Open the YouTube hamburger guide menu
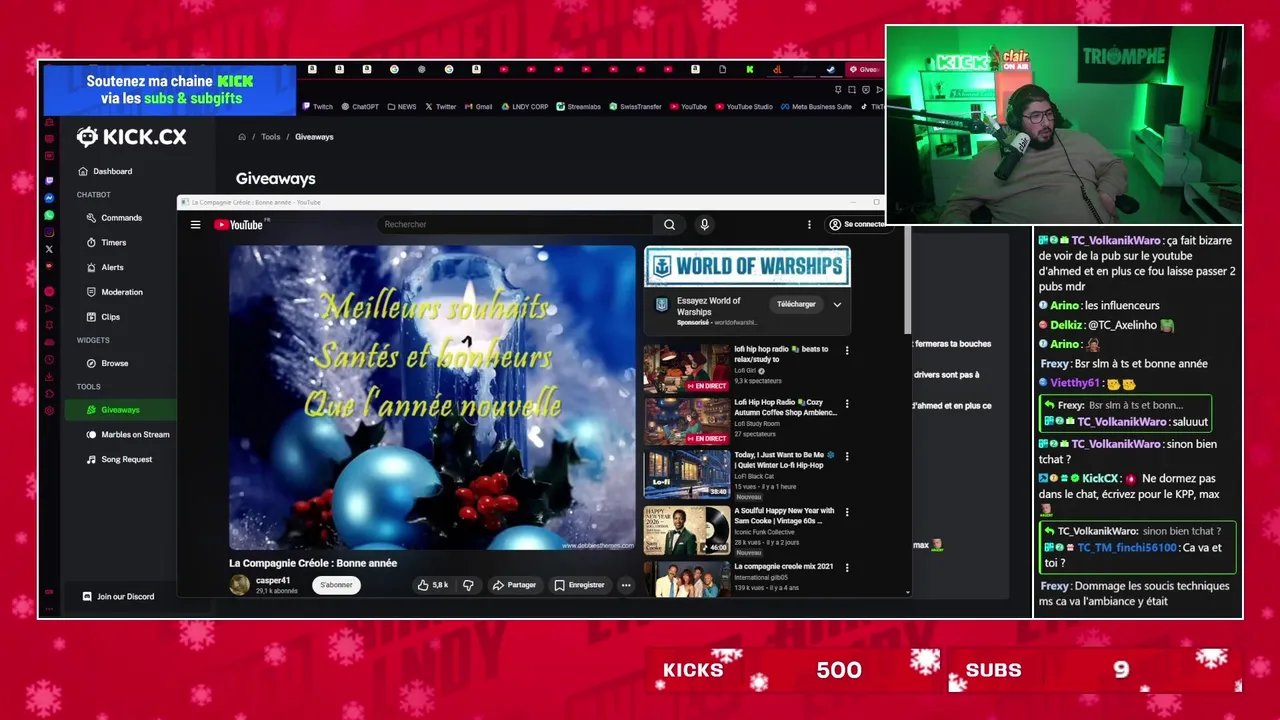 [195, 225]
